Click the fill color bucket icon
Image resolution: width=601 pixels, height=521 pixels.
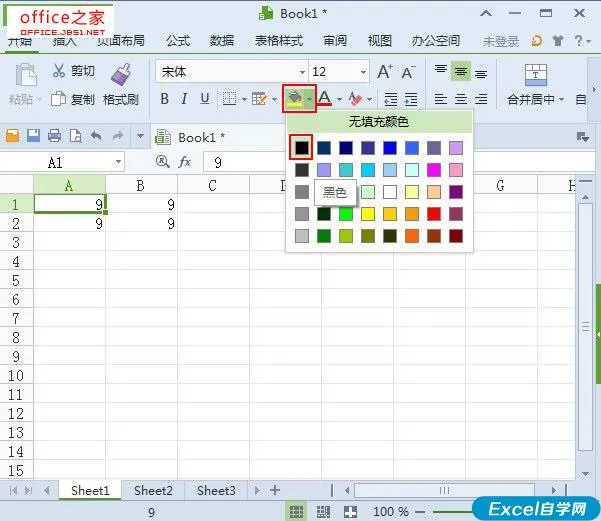point(295,98)
